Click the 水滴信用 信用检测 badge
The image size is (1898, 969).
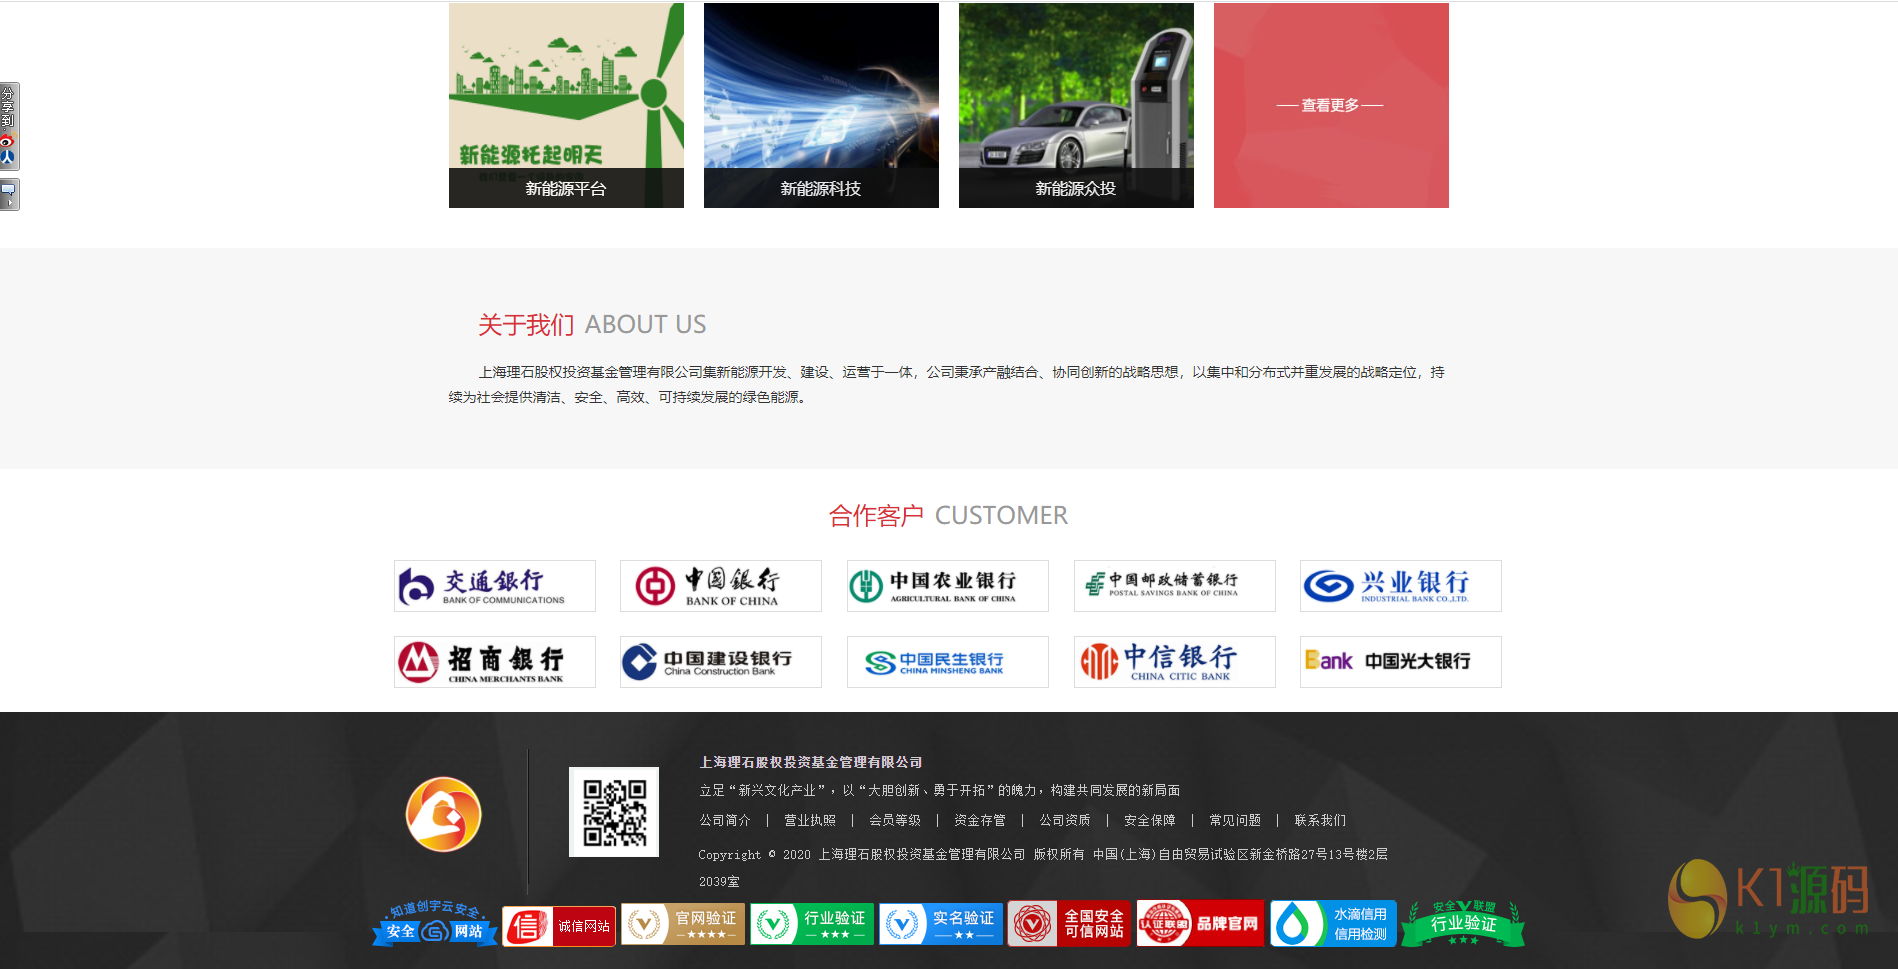[1333, 924]
